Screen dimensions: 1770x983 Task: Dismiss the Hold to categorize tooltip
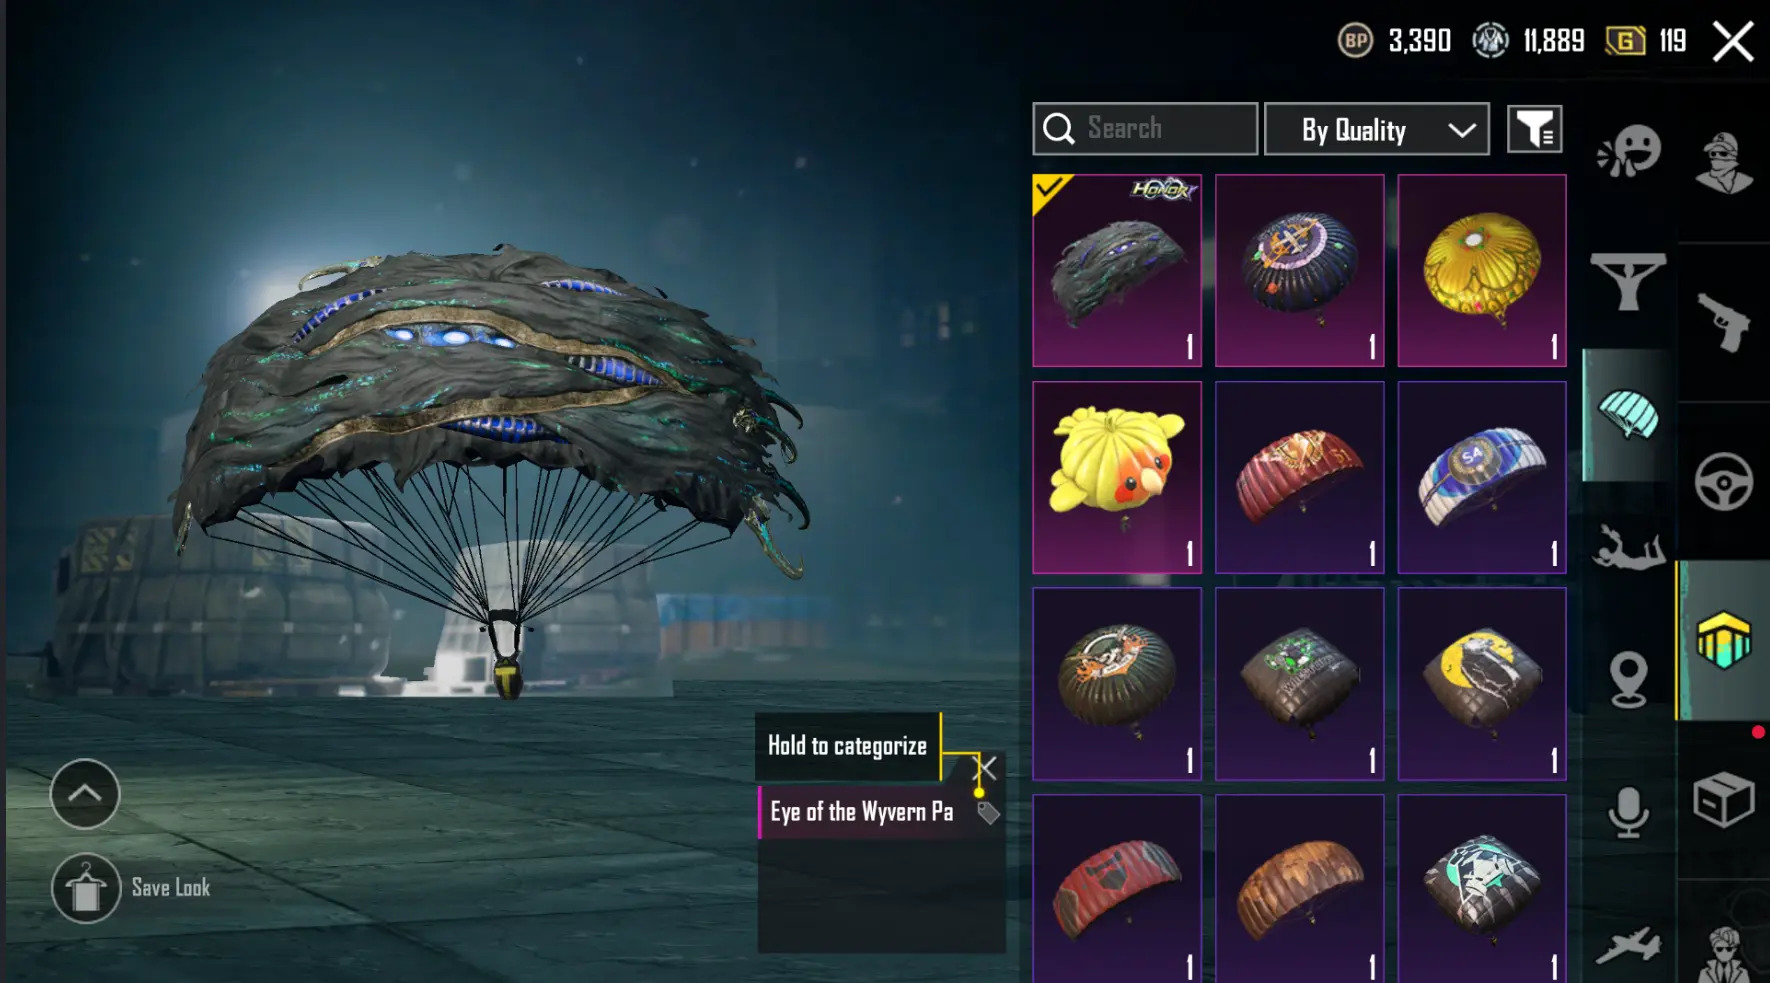(986, 768)
